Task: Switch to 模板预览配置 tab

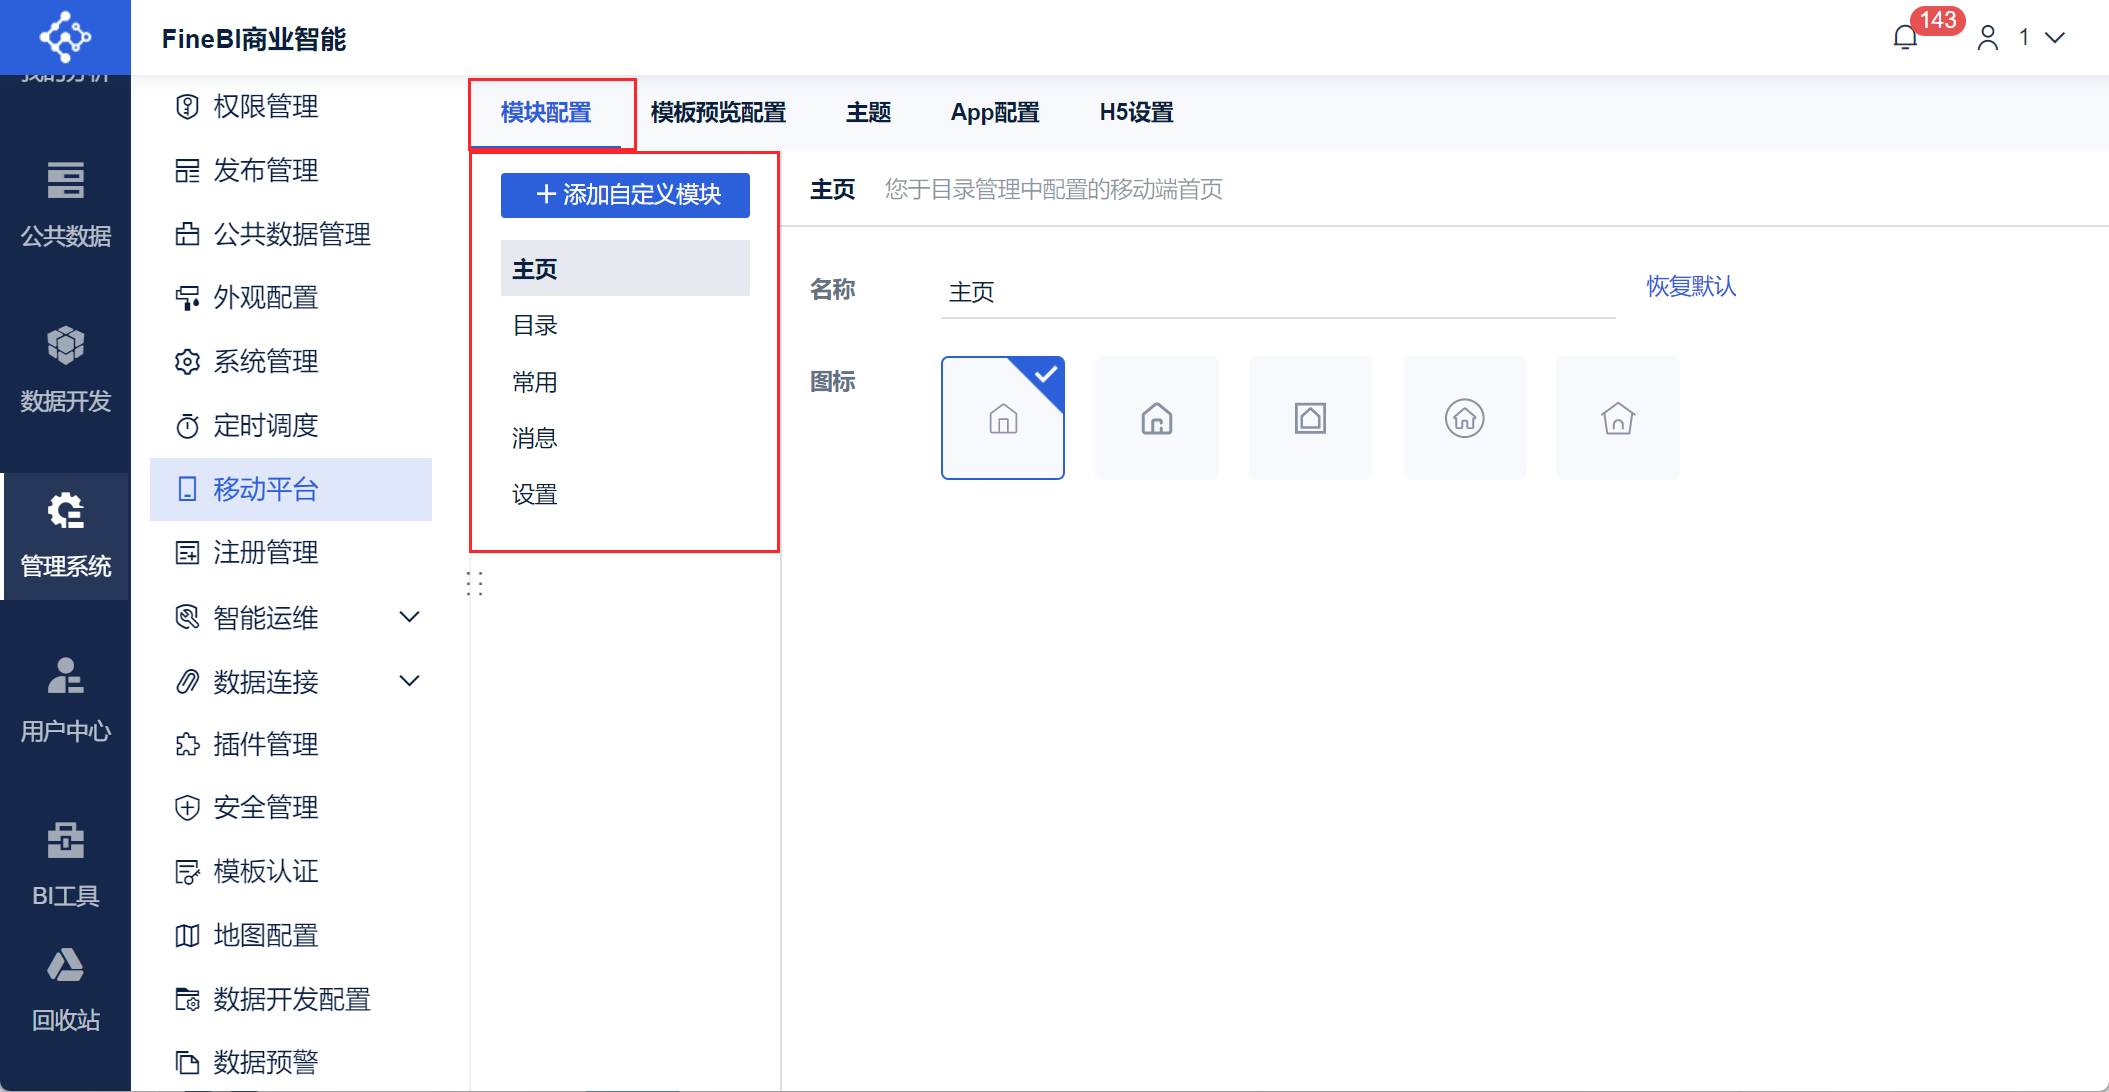Action: click(x=718, y=112)
